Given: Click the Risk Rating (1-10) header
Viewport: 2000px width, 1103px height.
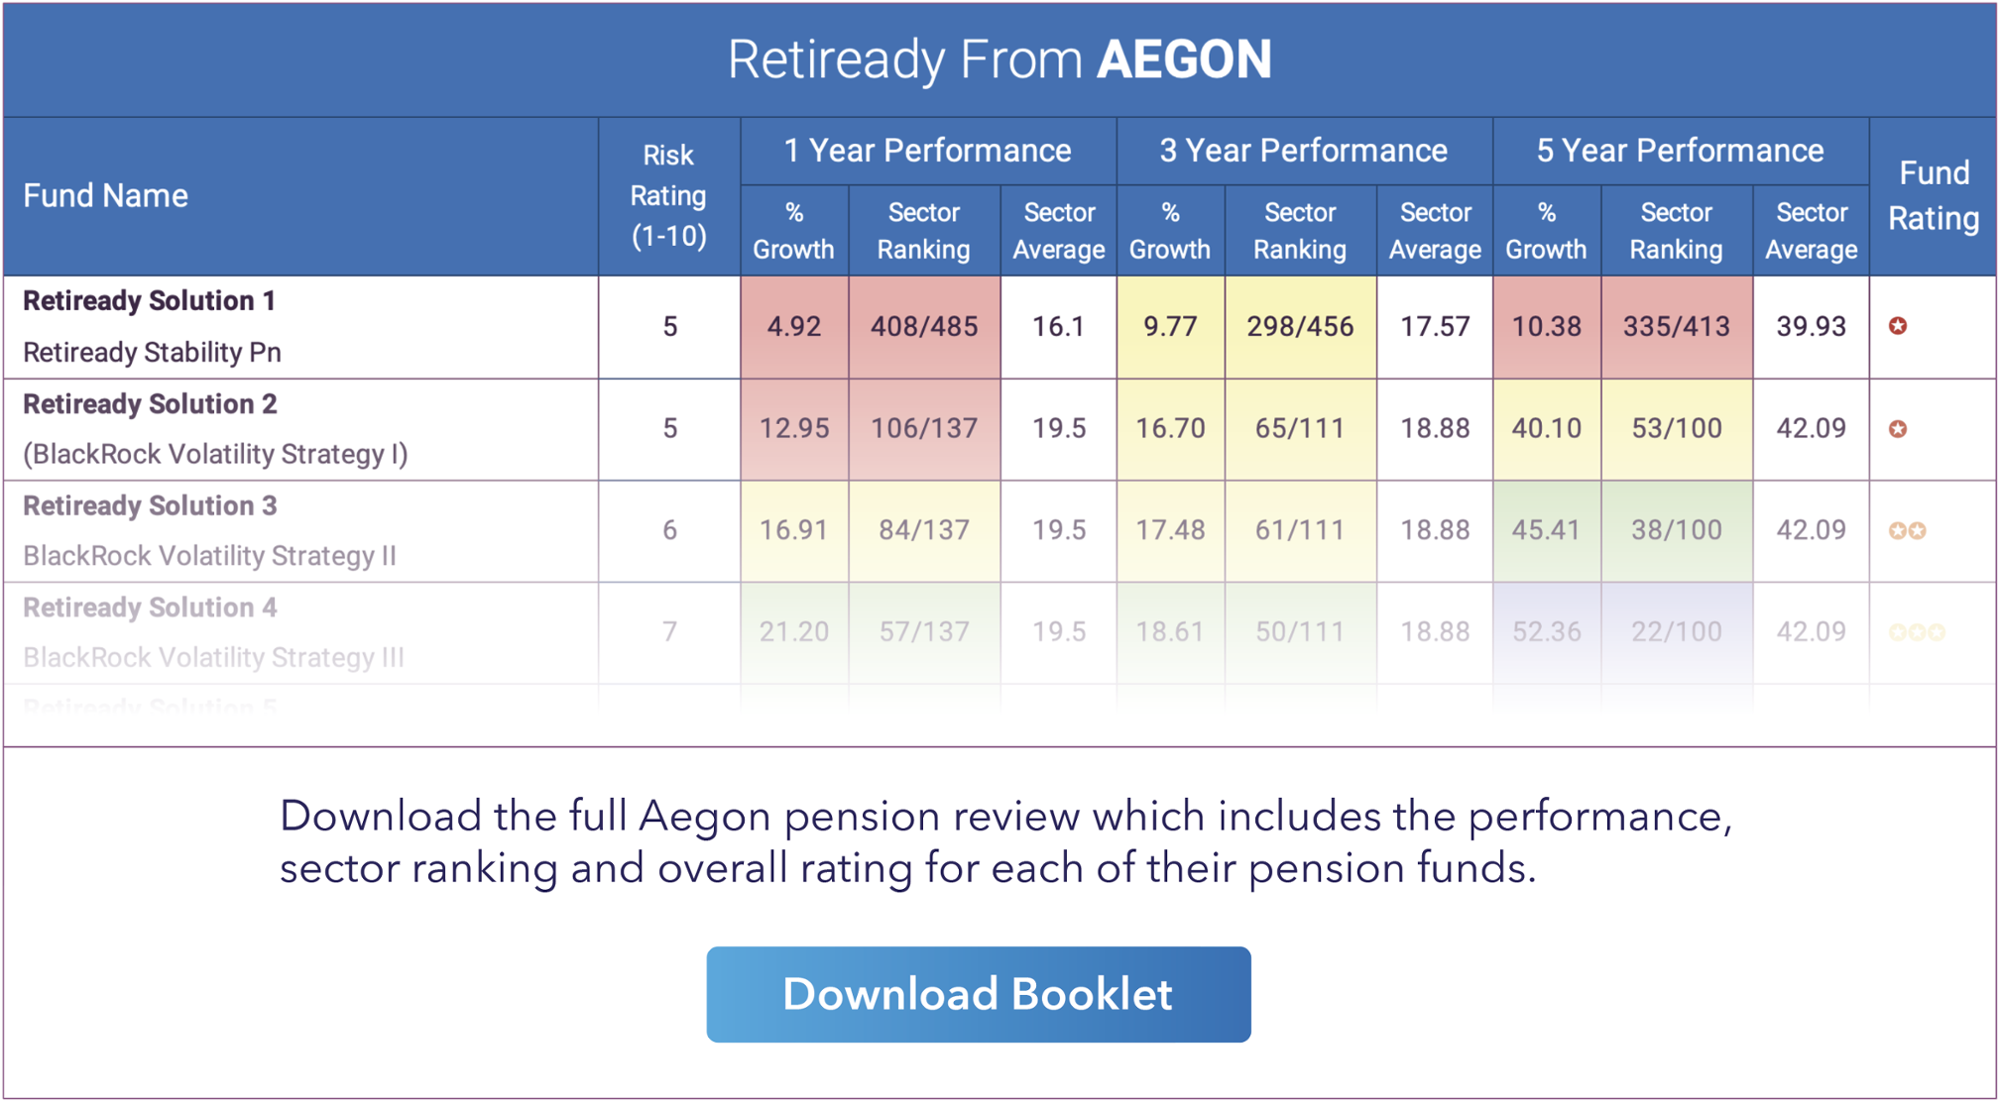Looking at the screenshot, I should tap(668, 196).
